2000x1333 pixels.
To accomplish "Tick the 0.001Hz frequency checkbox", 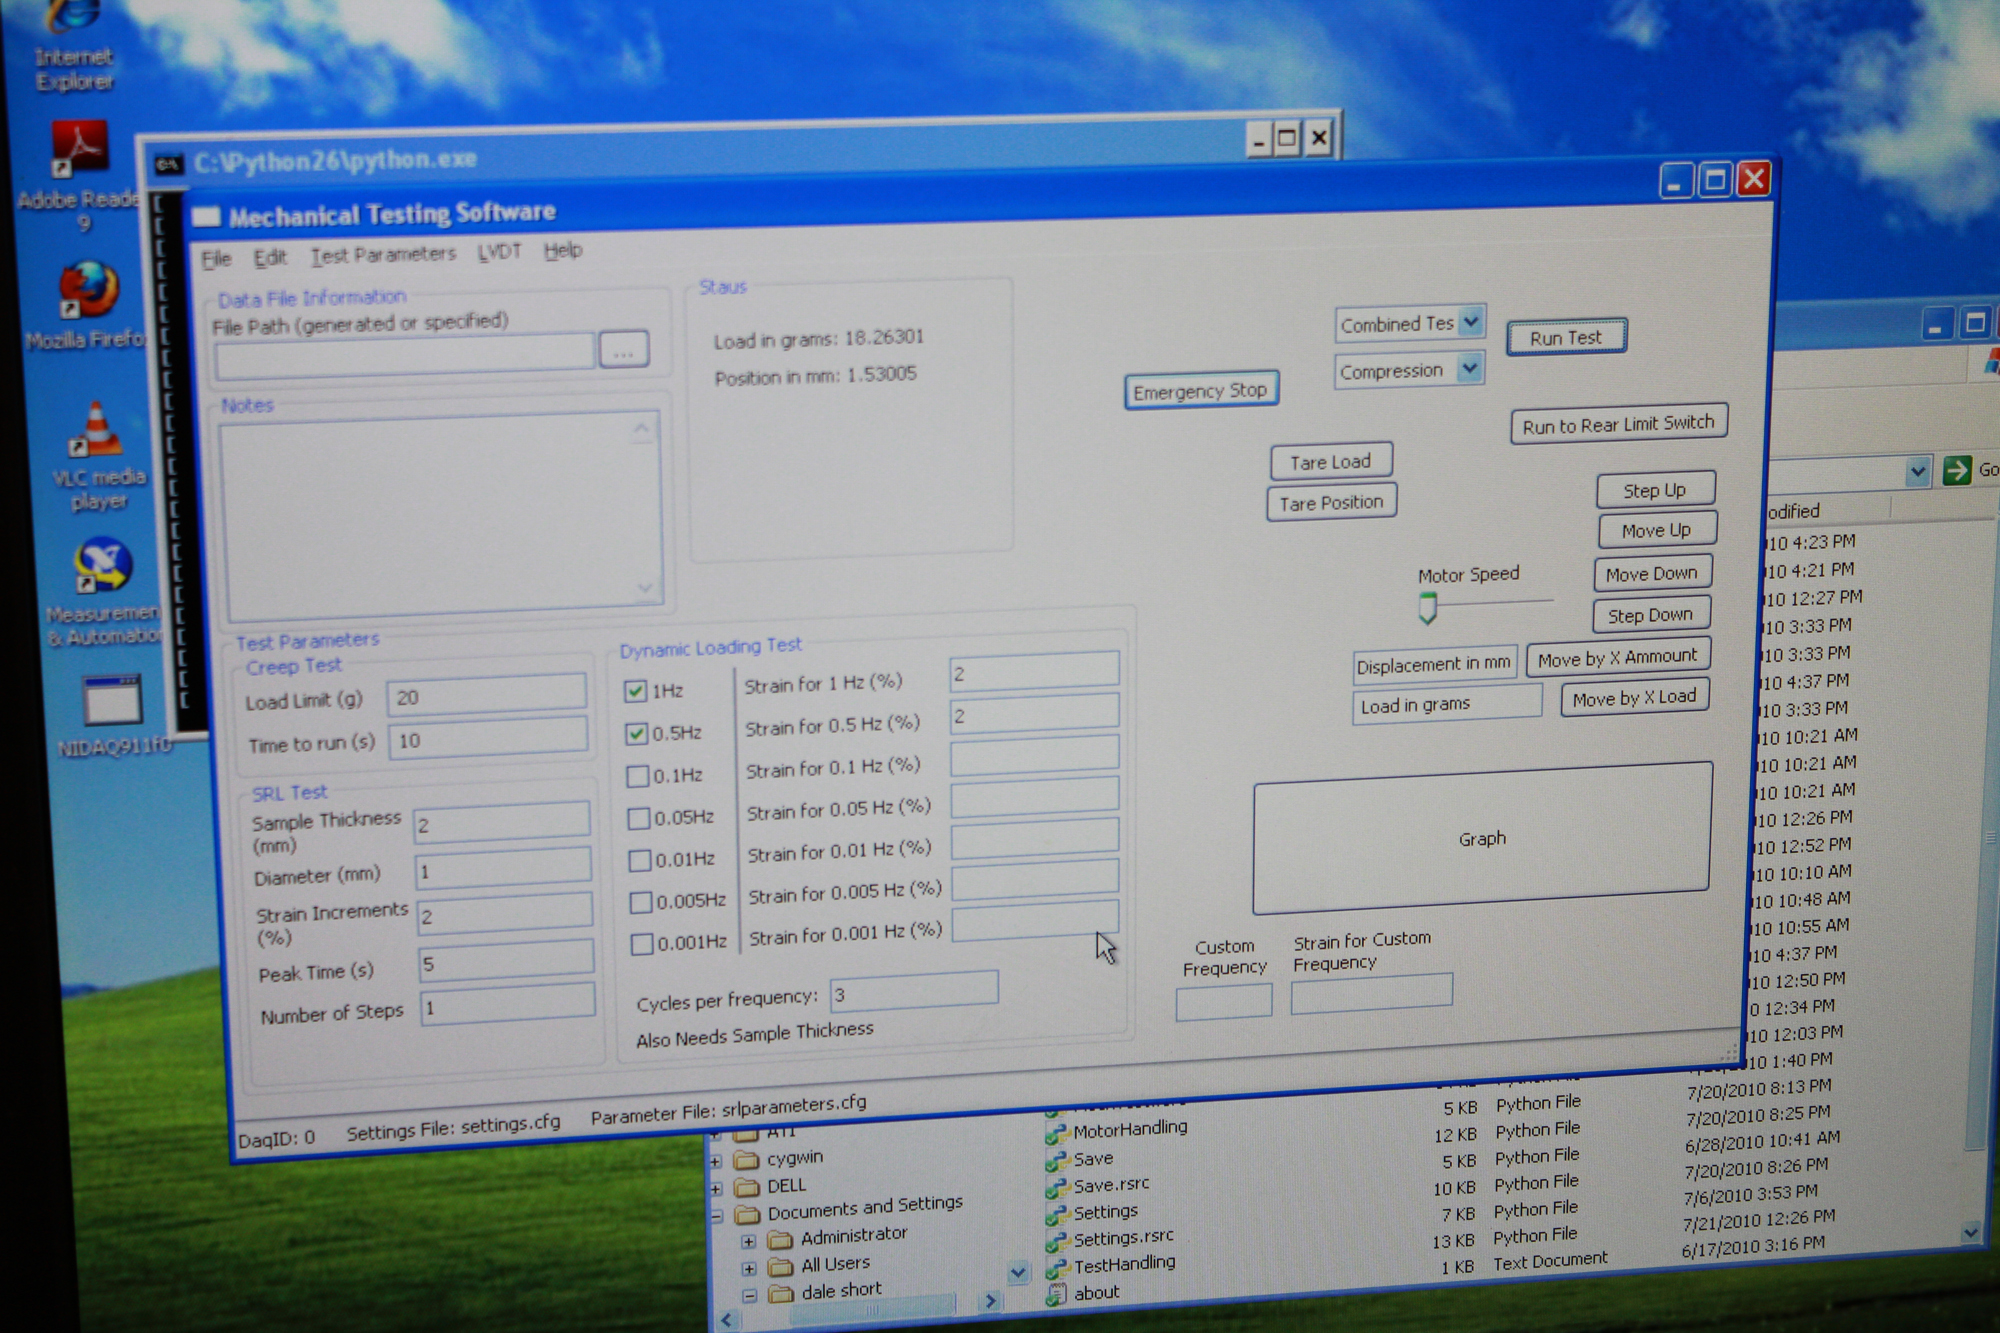I will point(642,943).
